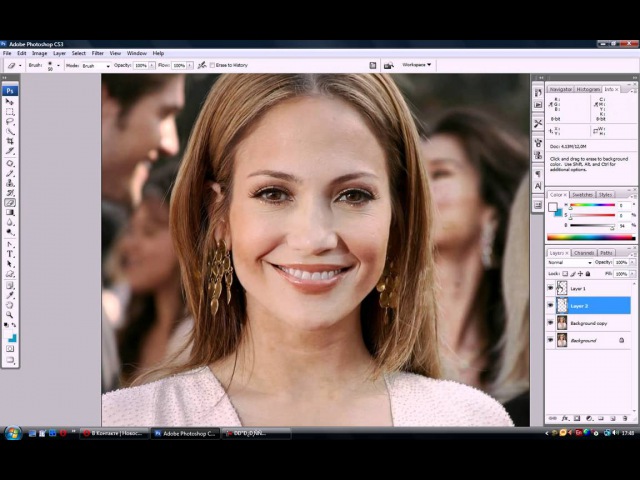Image resolution: width=640 pixels, height=480 pixels.
Task: Open the layer Fill arrow
Action: tap(633, 274)
